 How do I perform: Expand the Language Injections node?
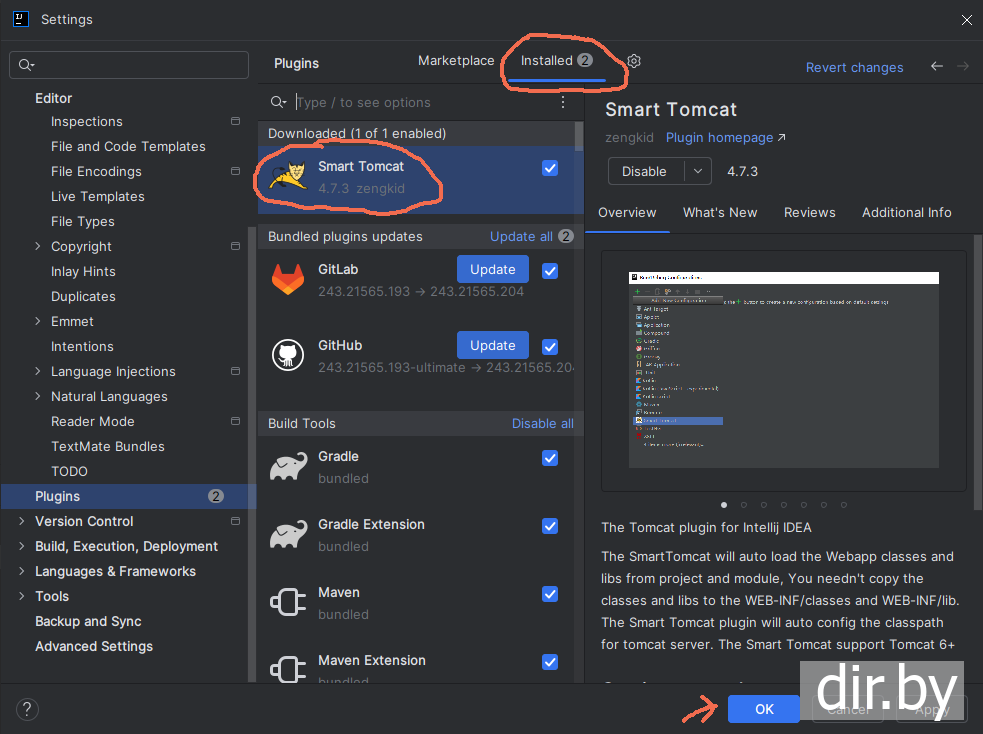click(x=38, y=371)
